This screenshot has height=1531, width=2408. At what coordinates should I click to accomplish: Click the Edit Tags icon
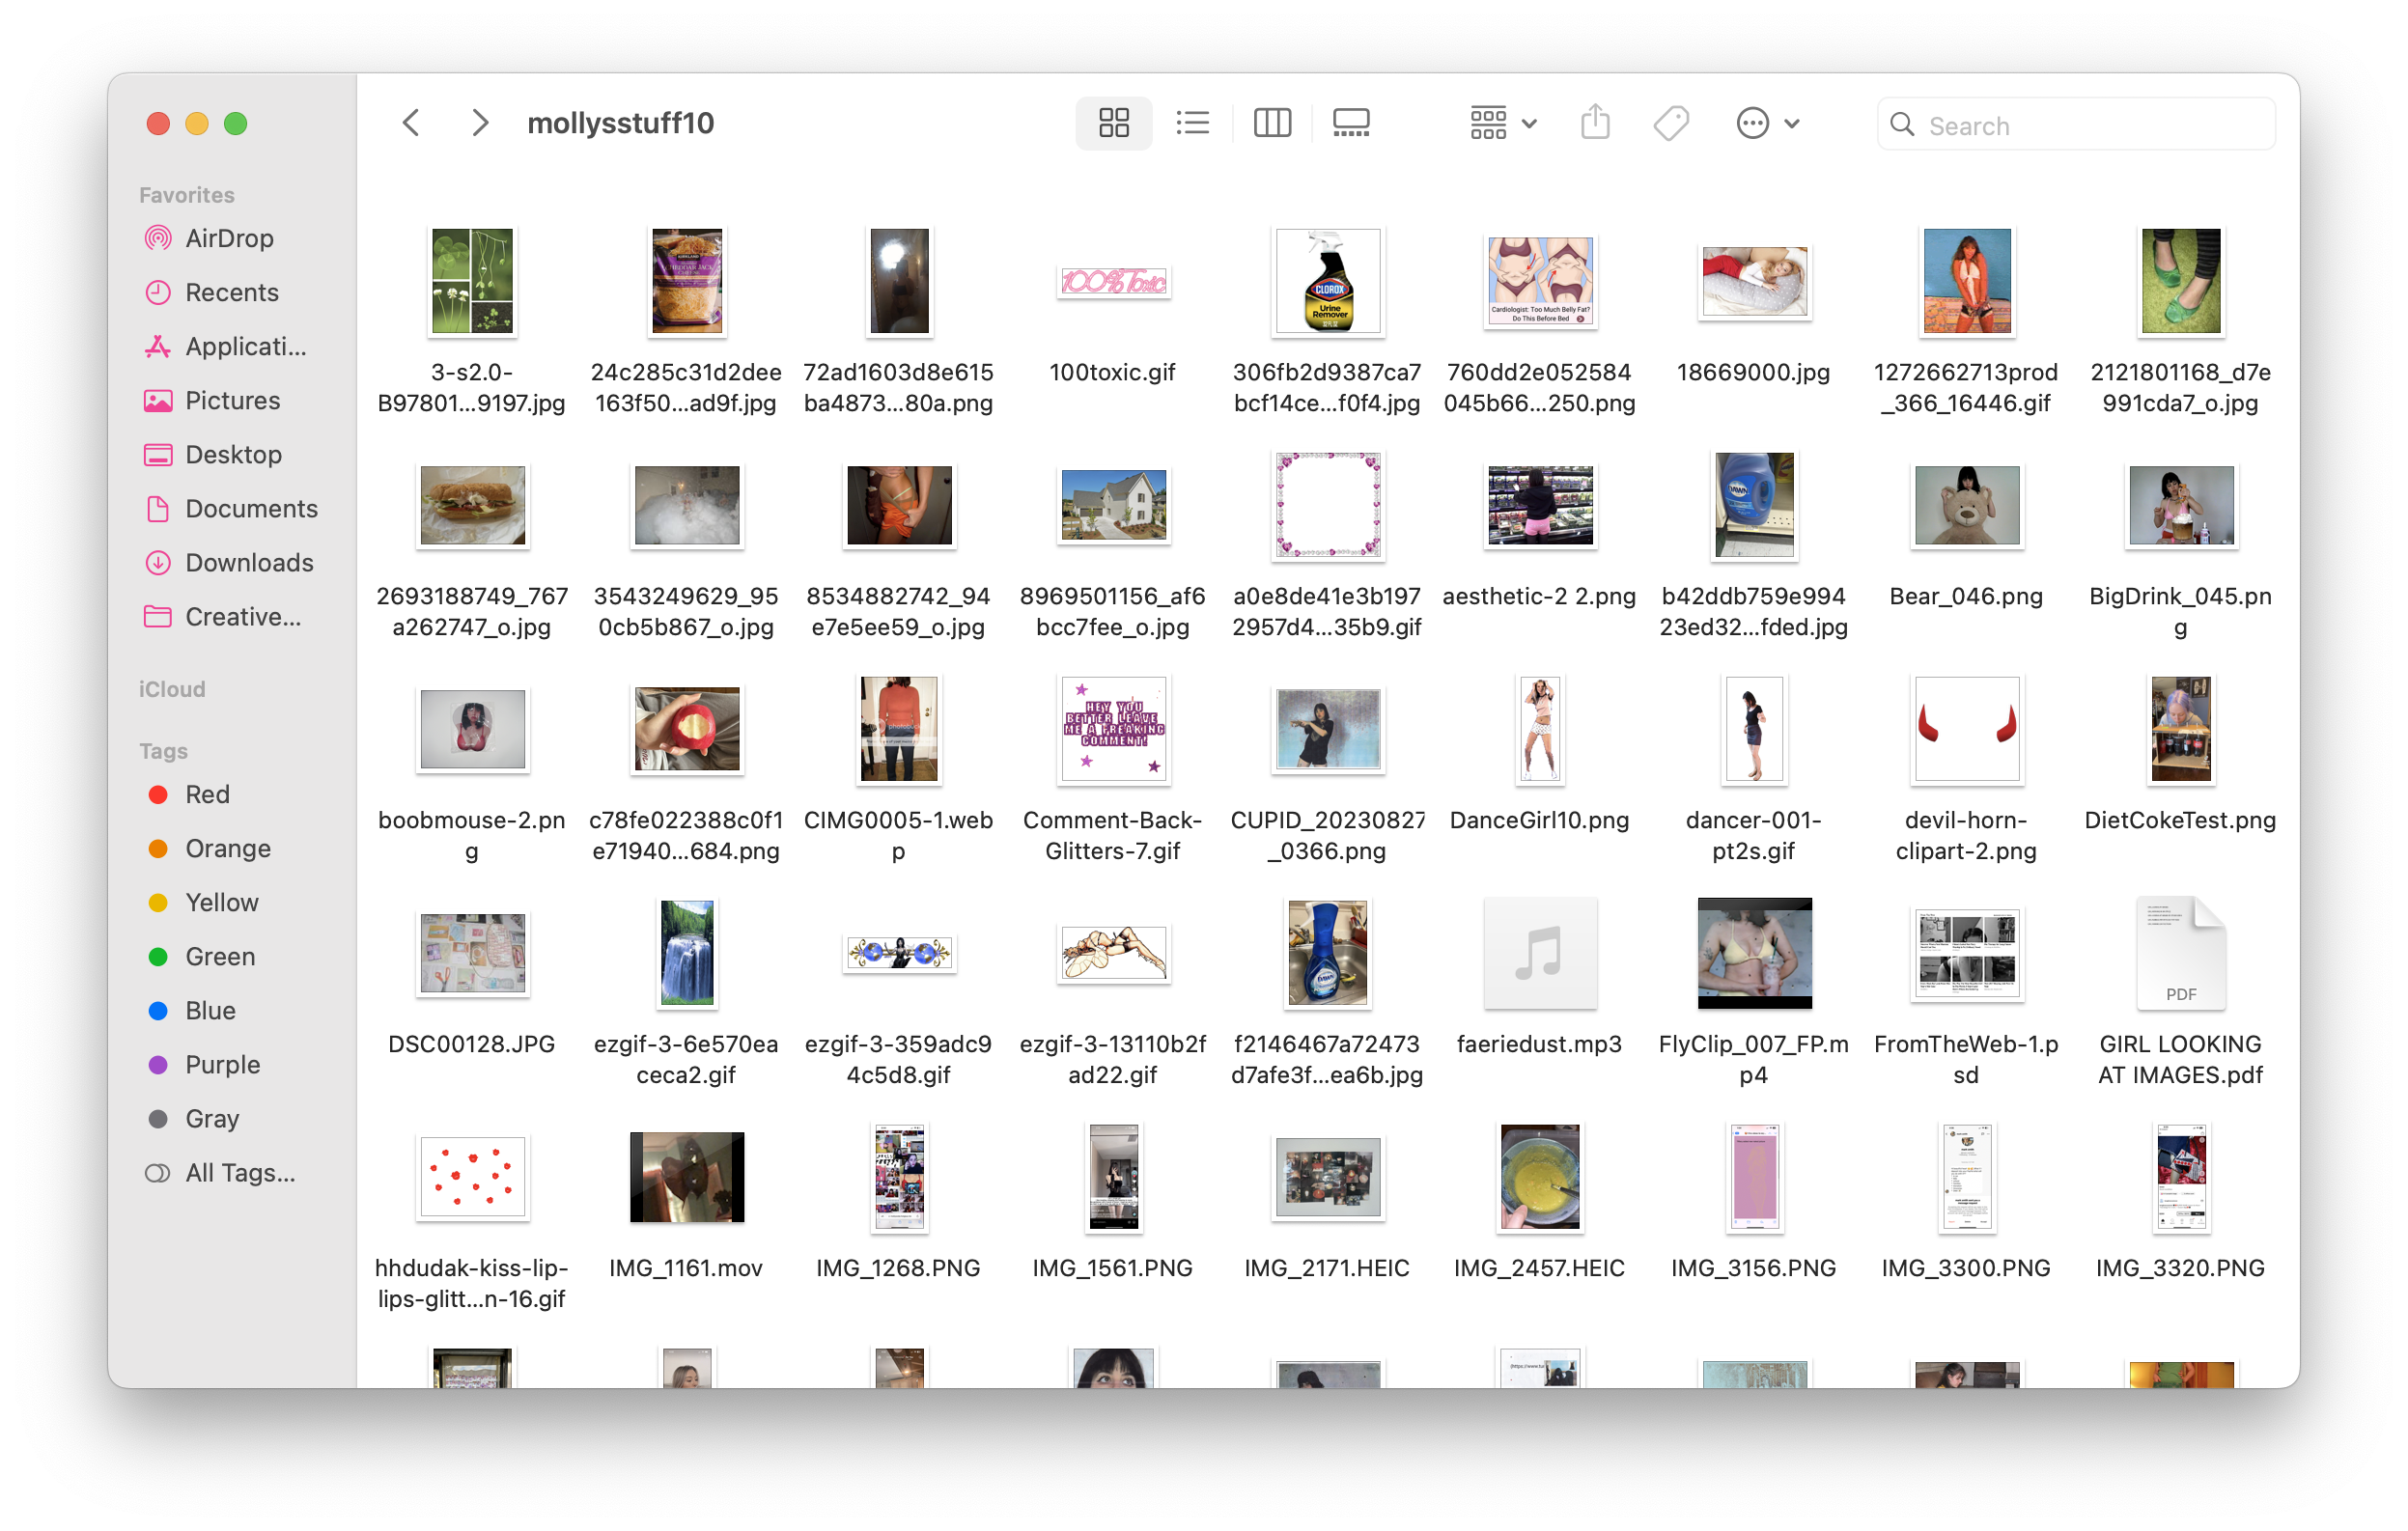pyautogui.click(x=1671, y=123)
